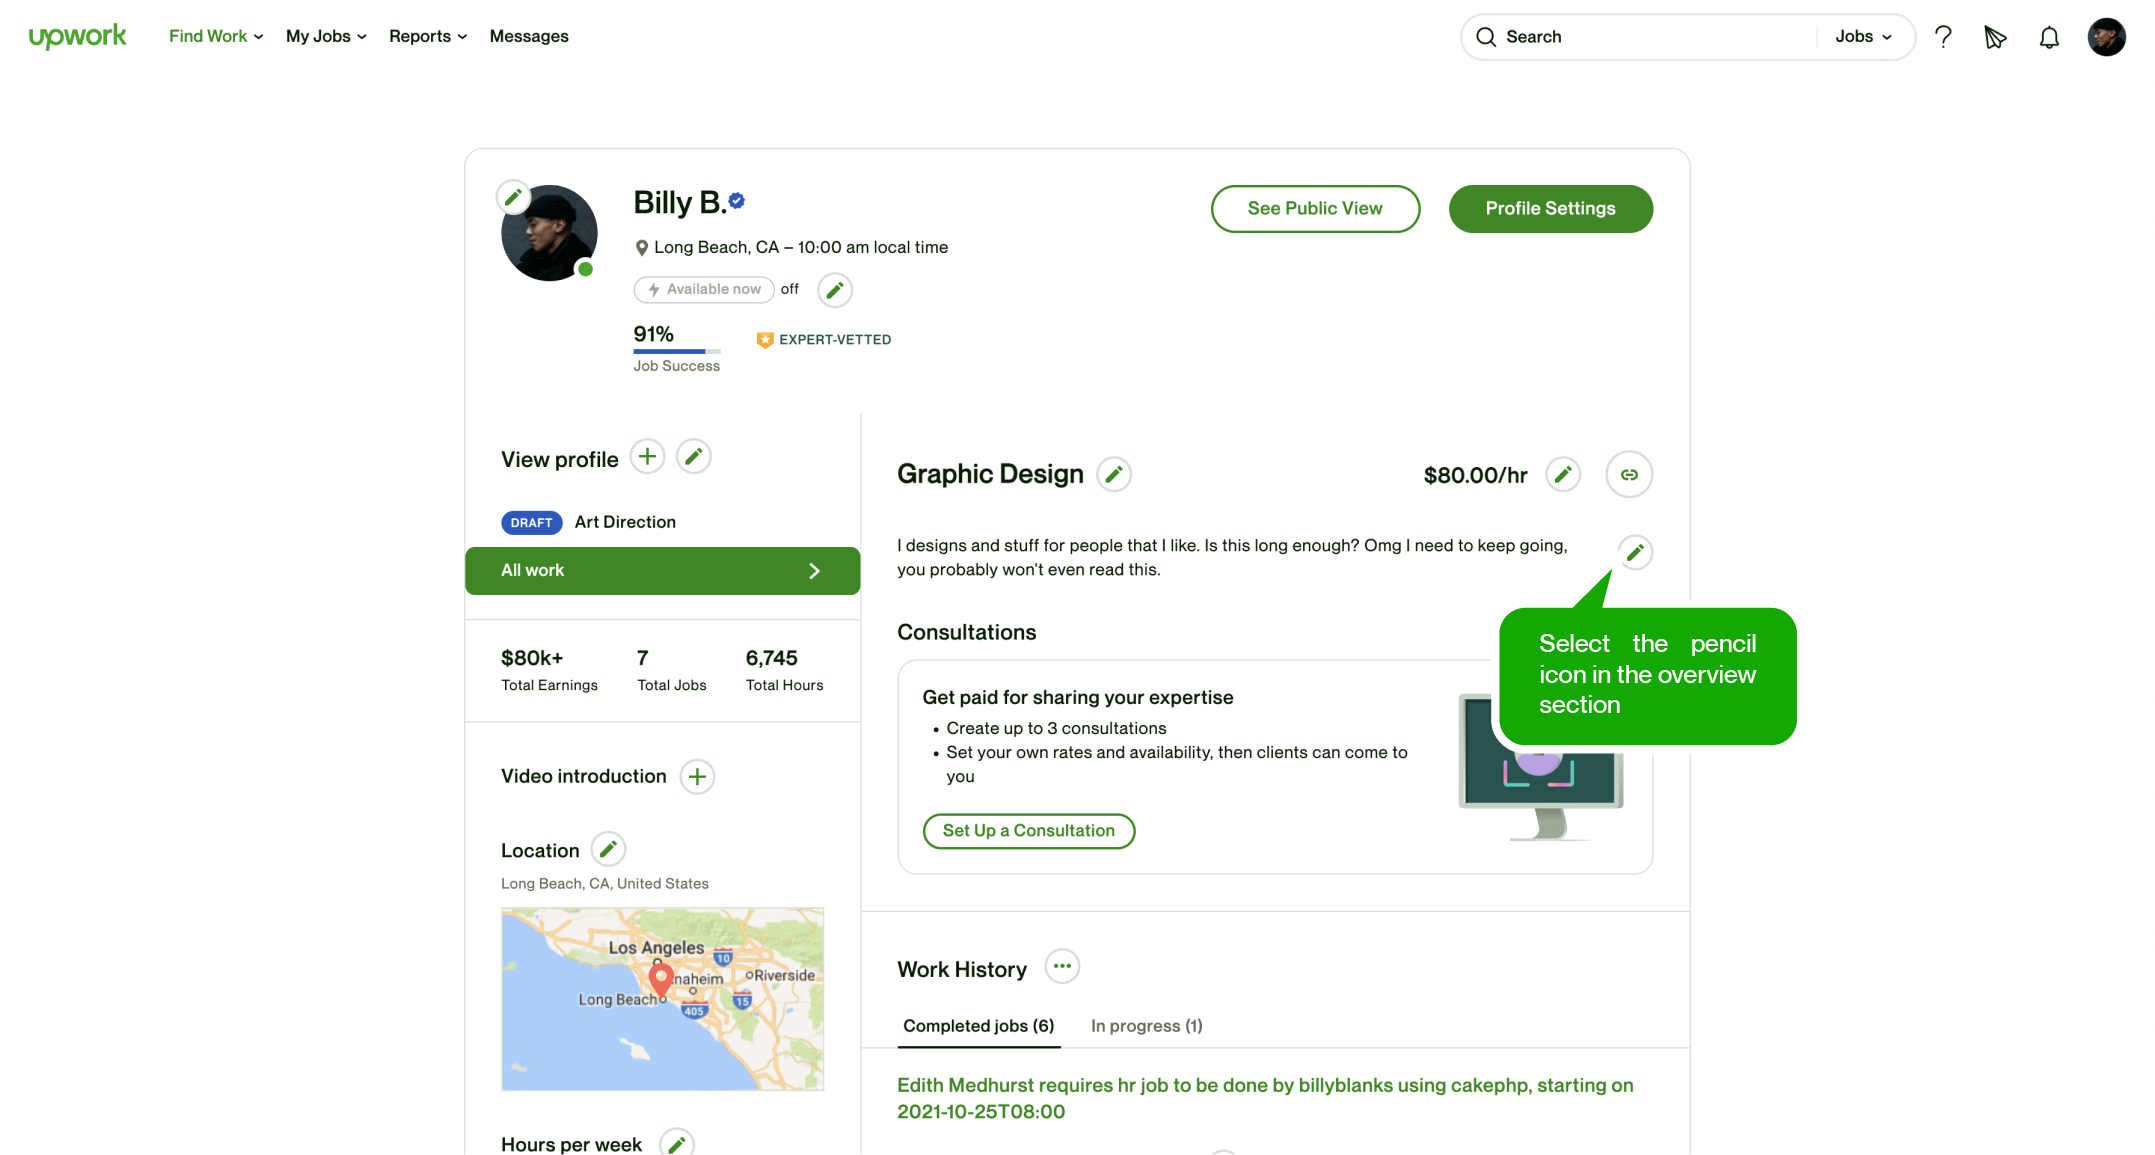The height and width of the screenshot is (1155, 2155).
Task: Add a video introduction with plus icon
Action: [697, 776]
